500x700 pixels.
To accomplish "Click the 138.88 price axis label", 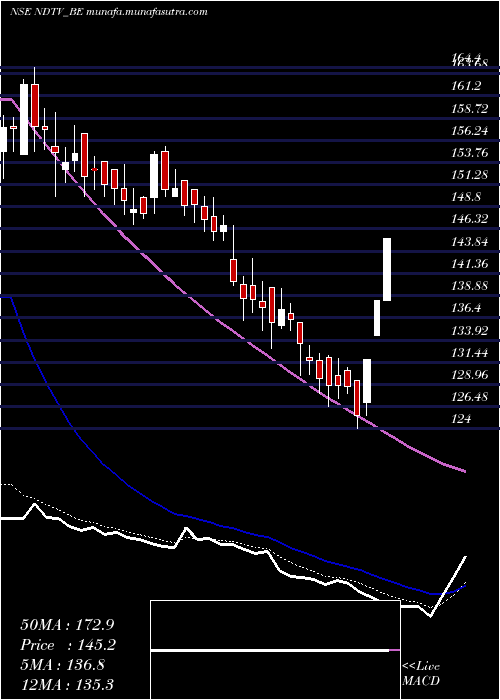I will tap(469, 286).
